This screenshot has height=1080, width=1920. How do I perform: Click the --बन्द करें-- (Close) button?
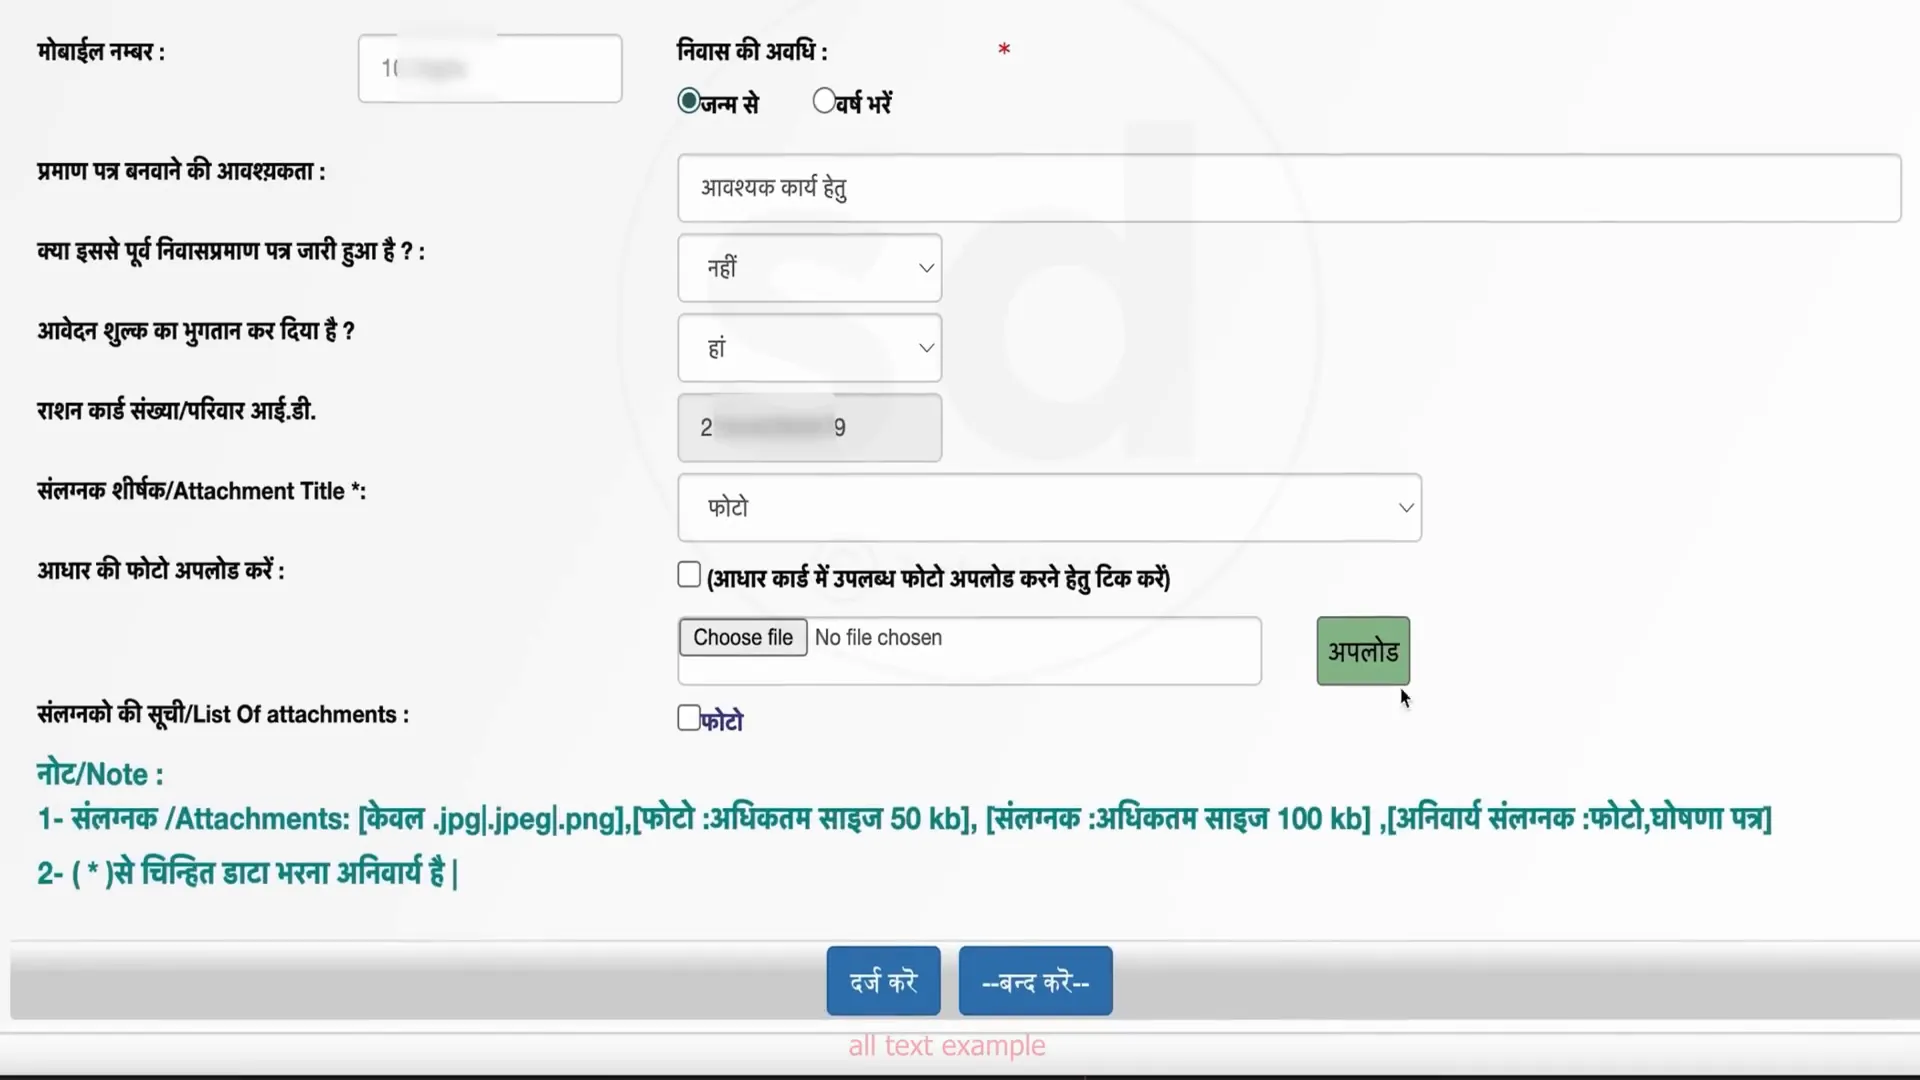coord(1035,982)
